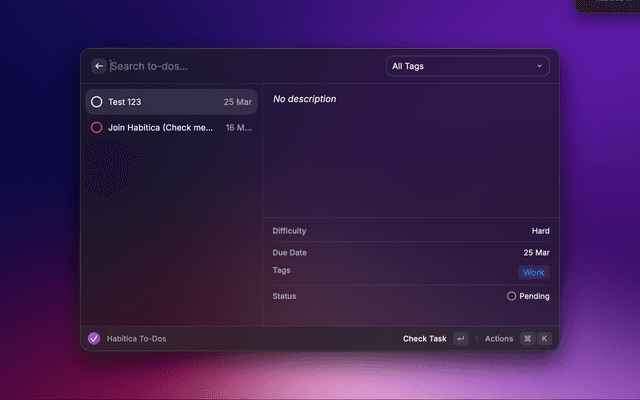Click the Habitica To-Dos label
The height and width of the screenshot is (400, 640).
tap(136, 339)
